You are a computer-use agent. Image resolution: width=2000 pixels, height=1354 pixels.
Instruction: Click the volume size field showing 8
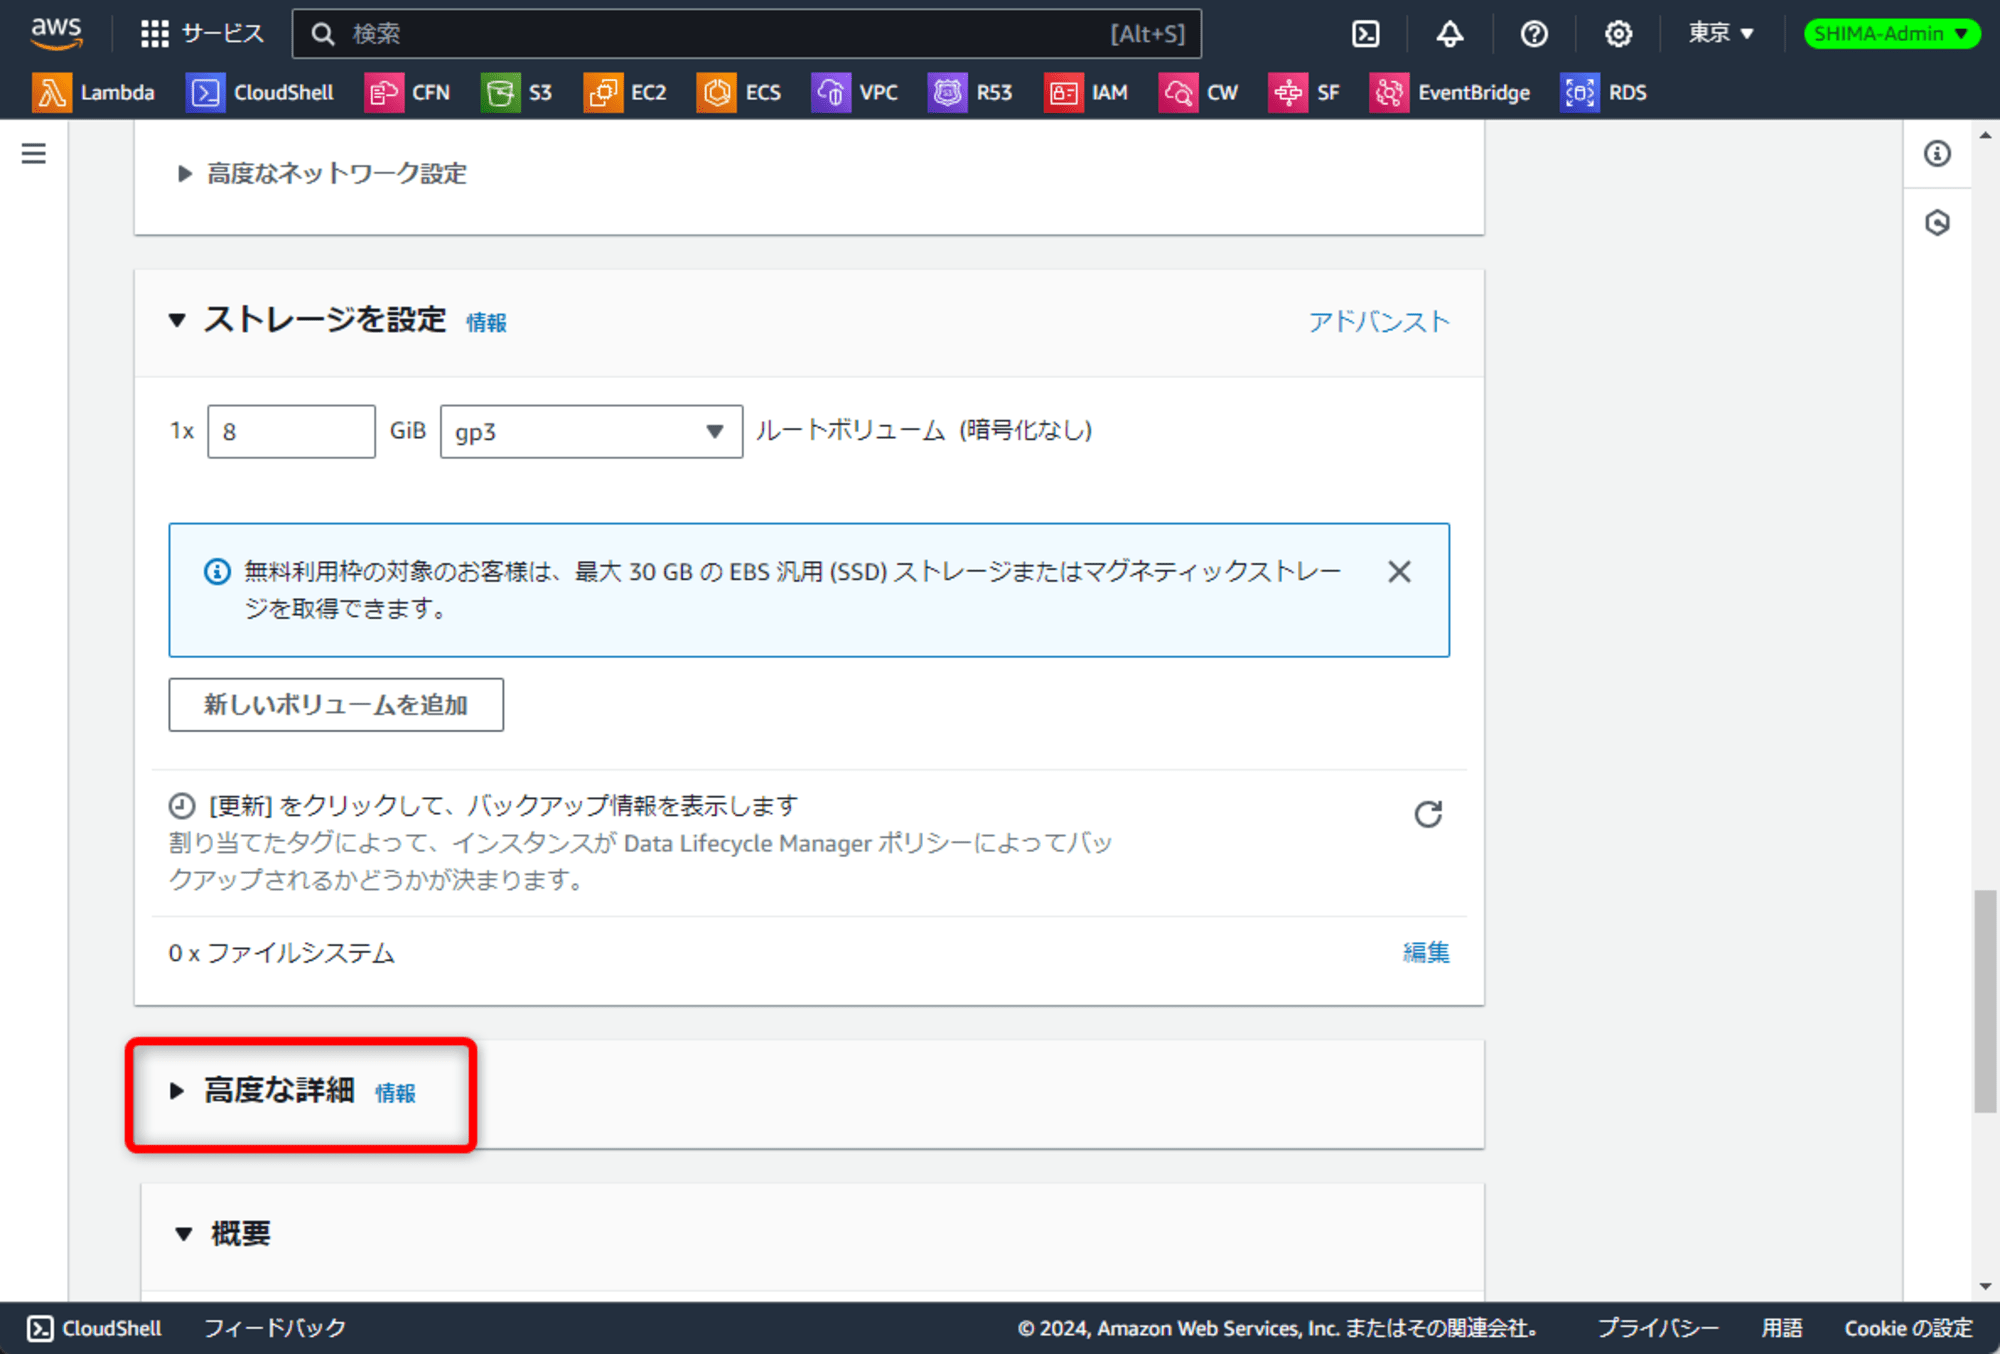[x=291, y=432]
